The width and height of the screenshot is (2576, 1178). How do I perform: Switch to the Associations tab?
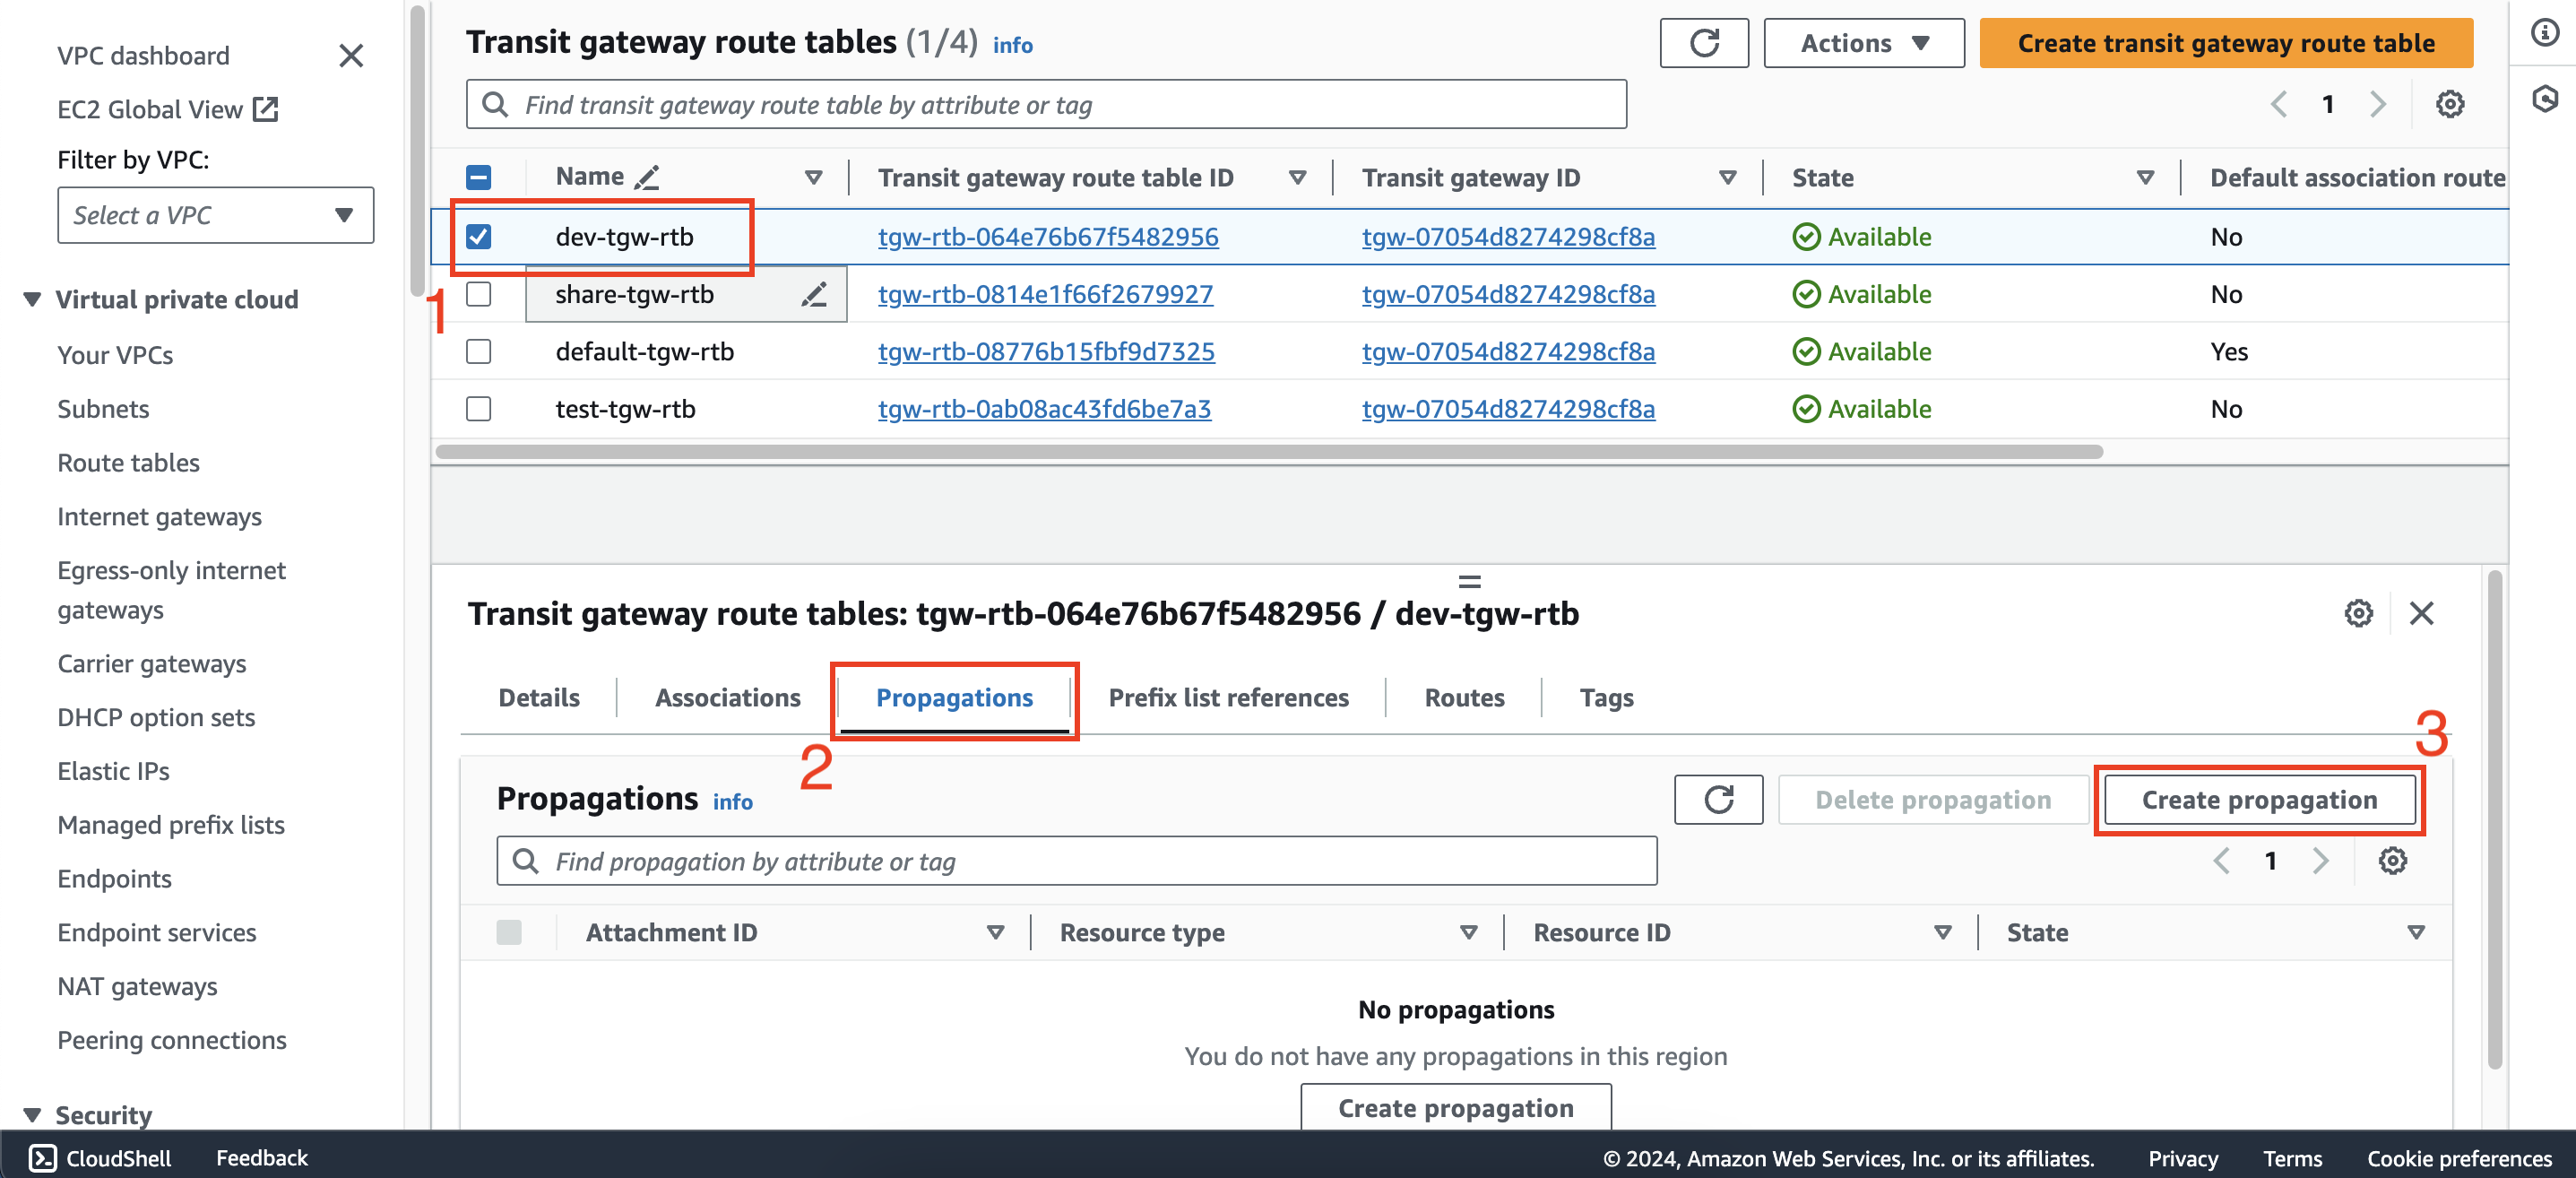click(x=728, y=697)
